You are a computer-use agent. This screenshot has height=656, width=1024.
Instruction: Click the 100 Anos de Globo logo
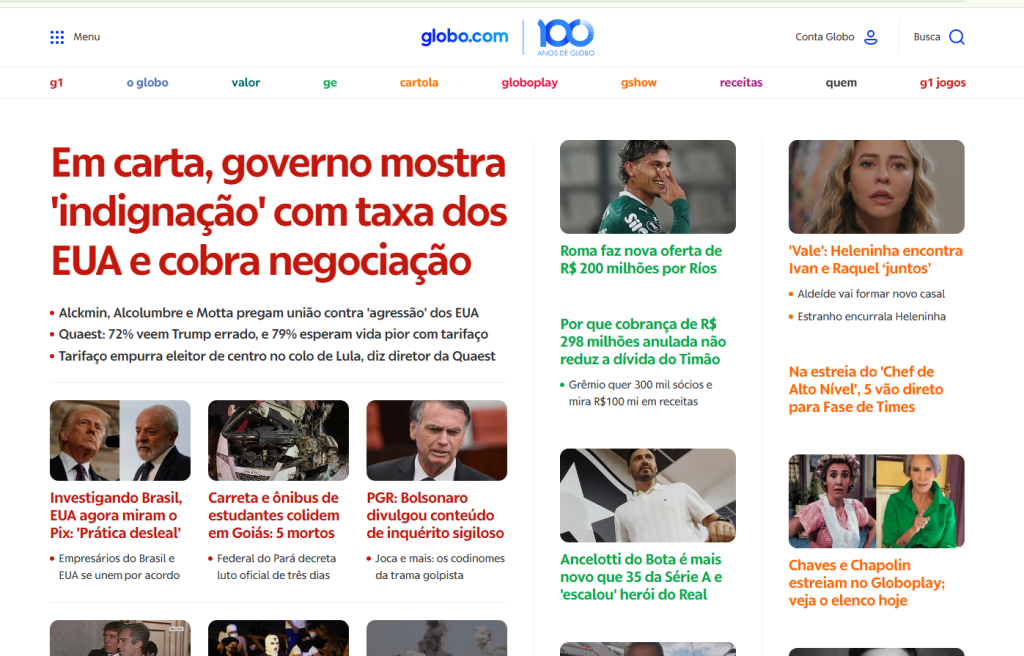566,37
